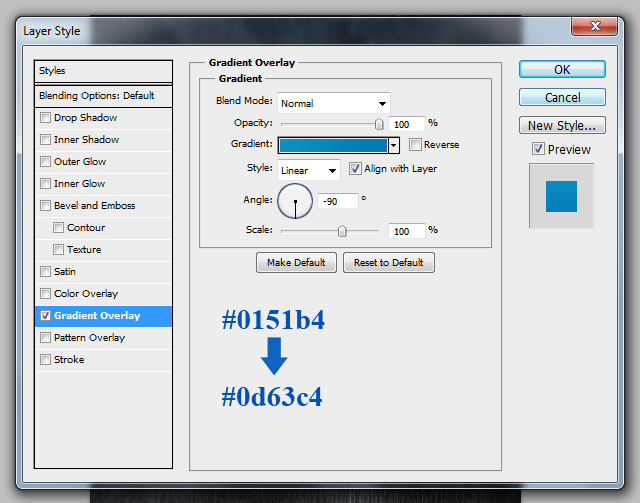
Task: Uncheck Align with Layer
Action: click(x=355, y=169)
